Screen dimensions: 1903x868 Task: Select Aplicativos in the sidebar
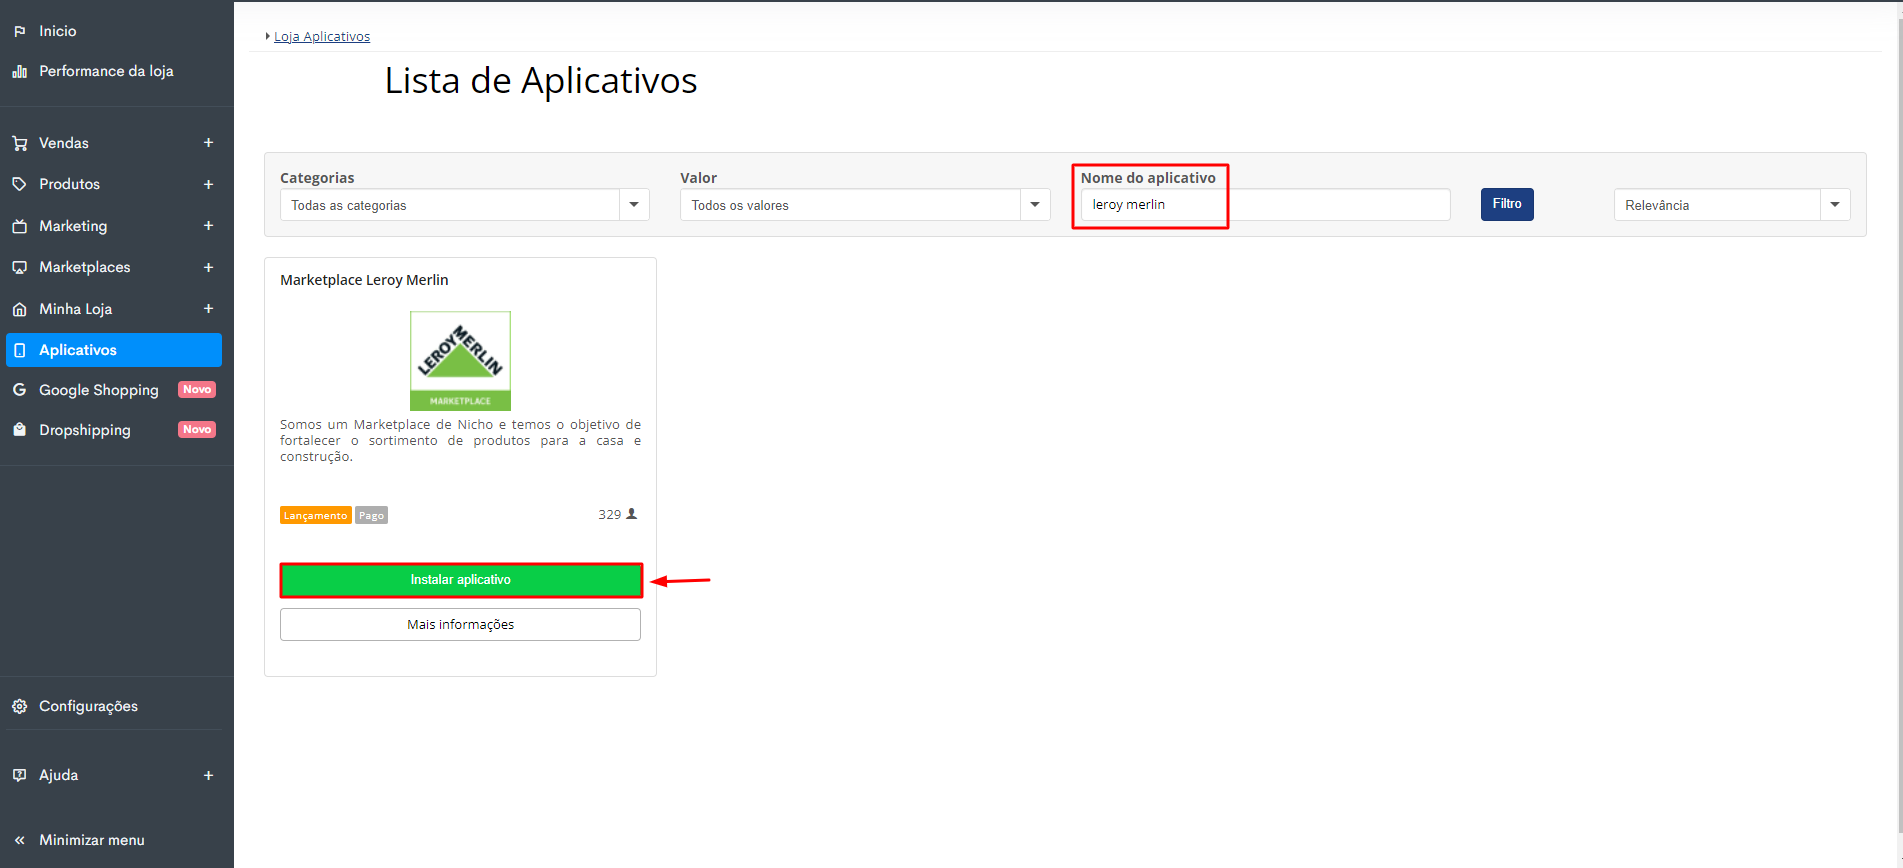[114, 350]
